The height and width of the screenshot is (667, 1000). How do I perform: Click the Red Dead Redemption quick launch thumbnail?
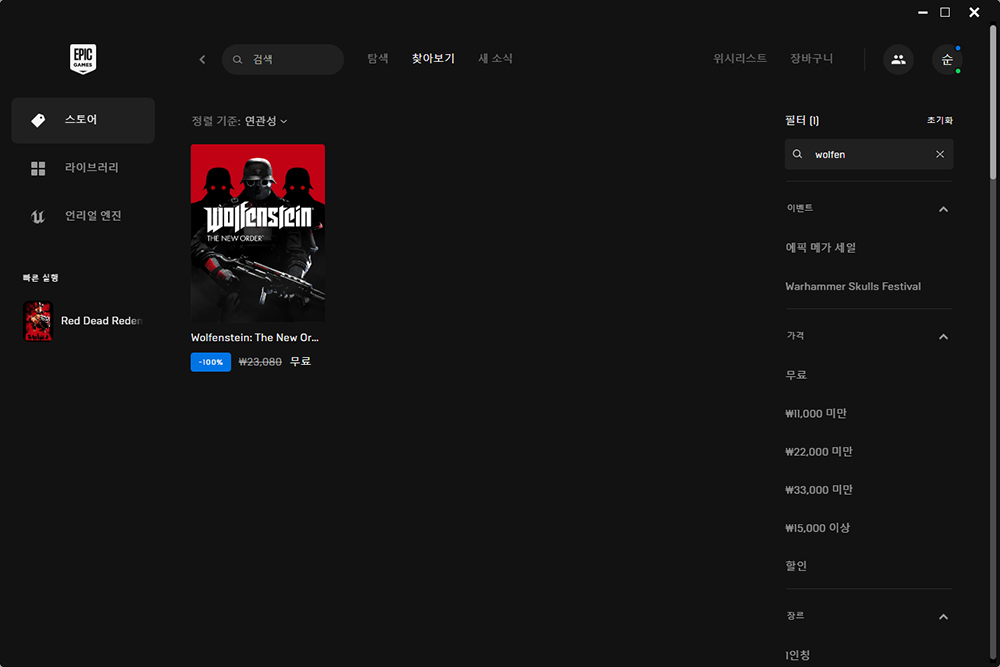[x=38, y=321]
